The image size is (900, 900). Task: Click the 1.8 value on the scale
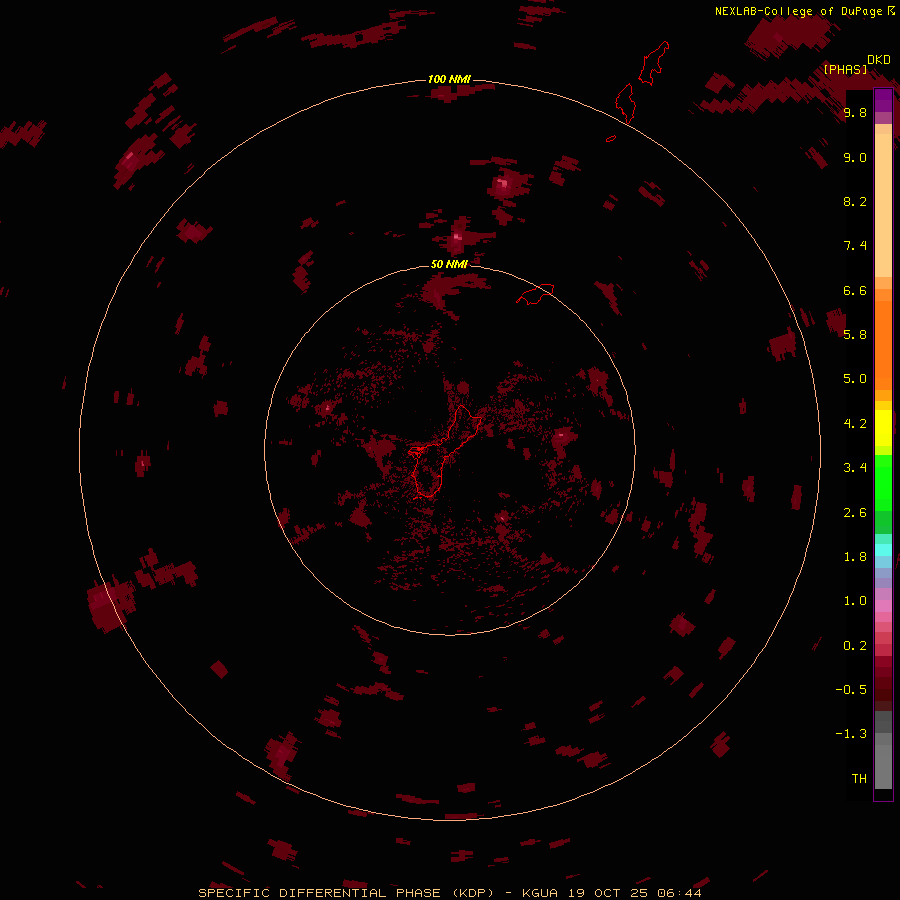point(855,557)
